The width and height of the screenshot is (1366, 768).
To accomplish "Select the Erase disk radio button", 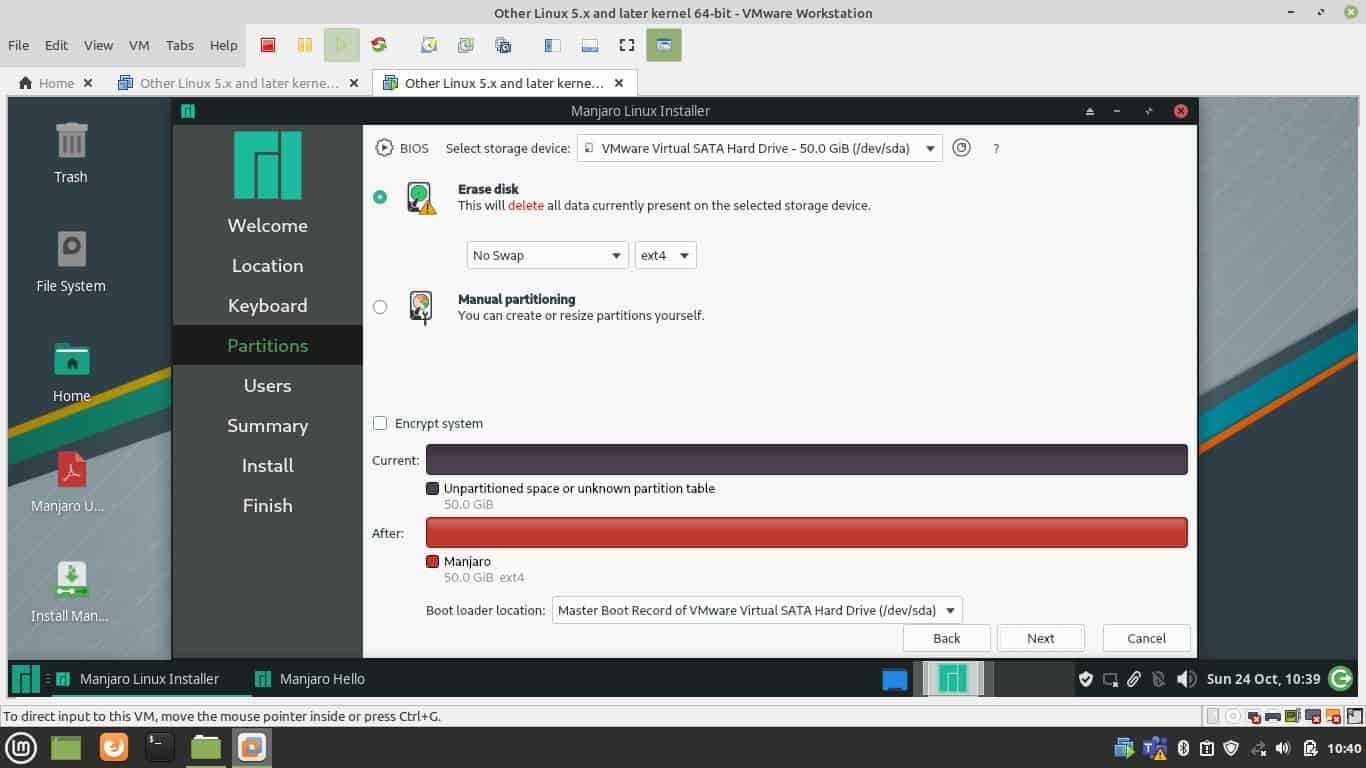I will [x=380, y=197].
